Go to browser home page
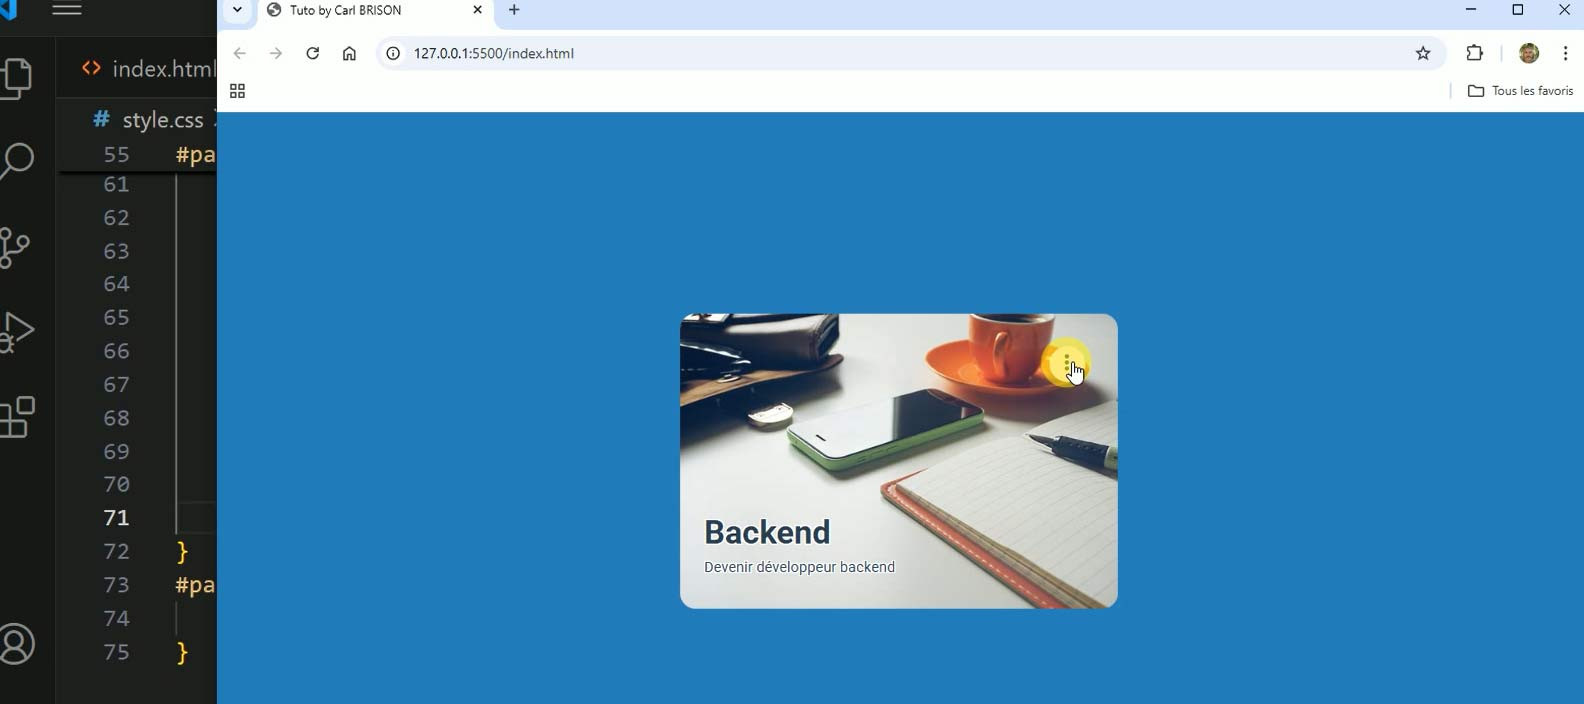The image size is (1584, 704). click(x=349, y=53)
